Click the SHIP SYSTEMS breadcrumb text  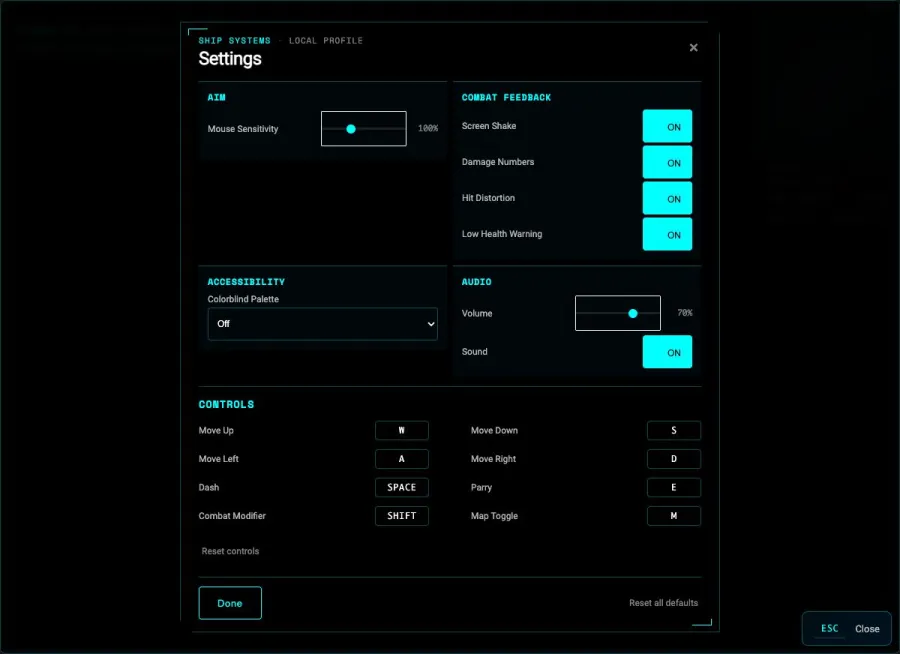coord(234,41)
